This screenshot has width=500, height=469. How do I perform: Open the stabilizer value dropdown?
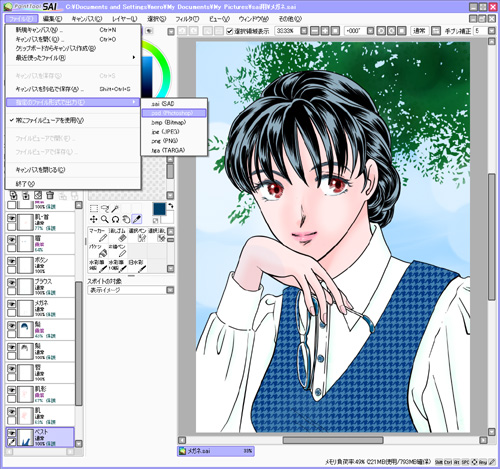(491, 31)
